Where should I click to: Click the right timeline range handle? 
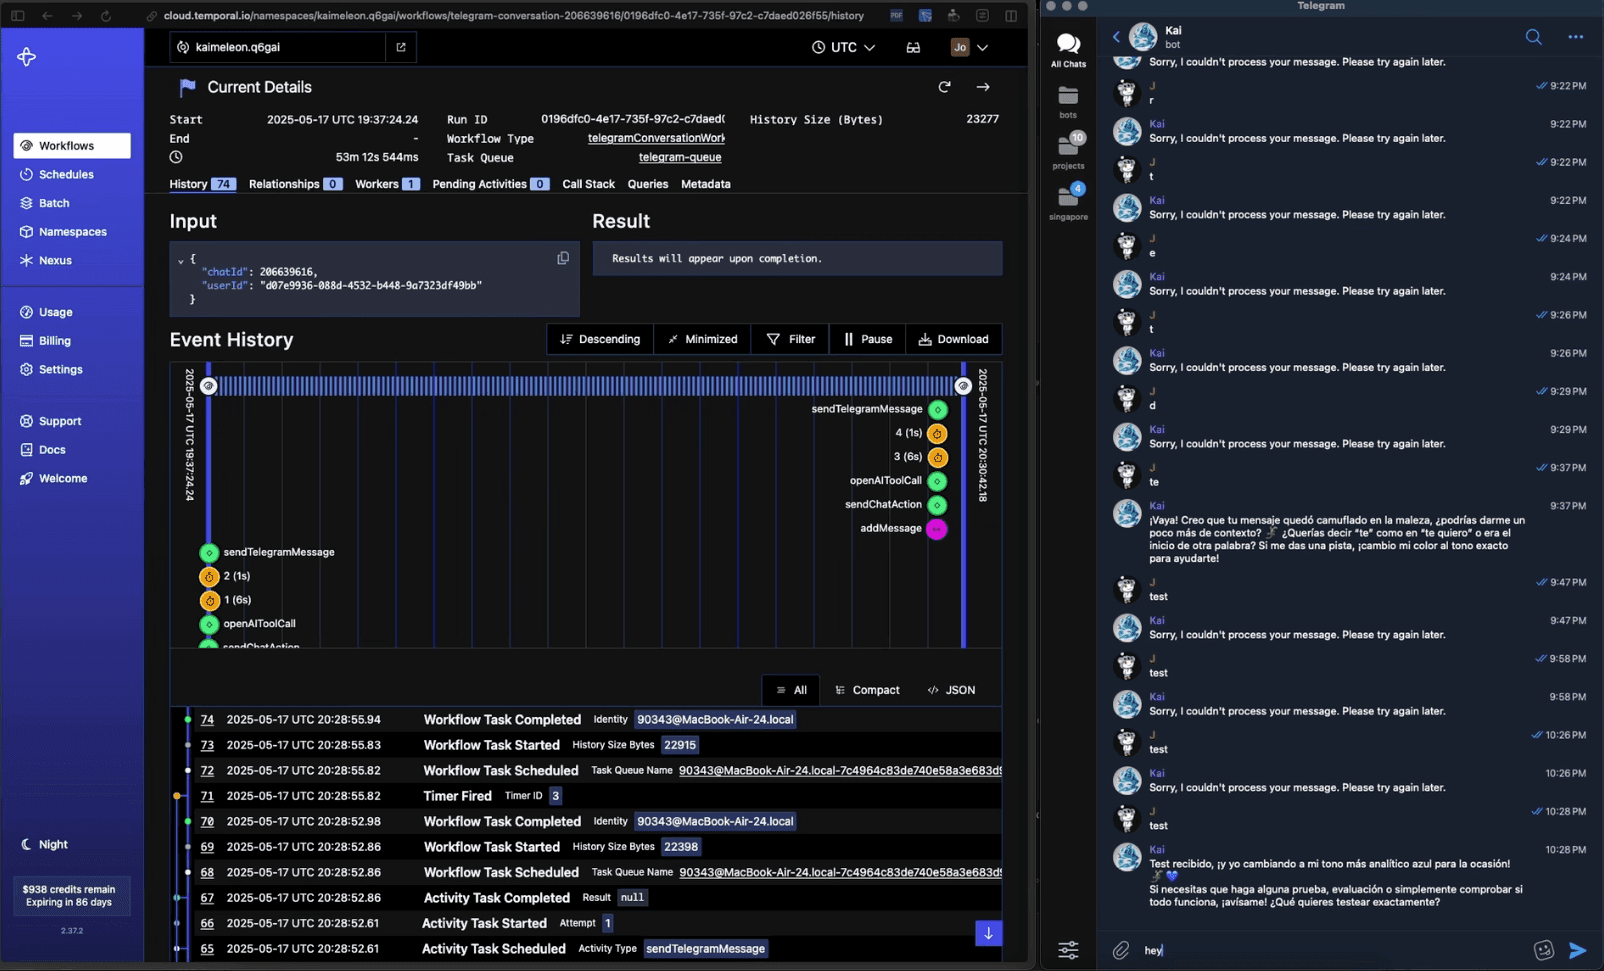click(x=963, y=386)
